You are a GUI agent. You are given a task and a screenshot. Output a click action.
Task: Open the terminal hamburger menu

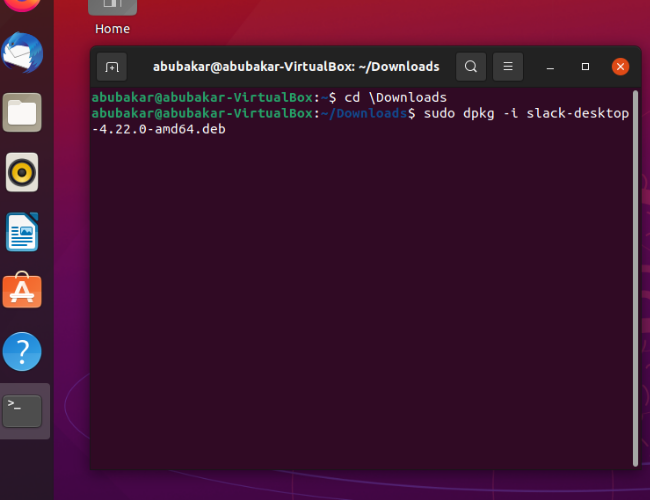click(508, 67)
